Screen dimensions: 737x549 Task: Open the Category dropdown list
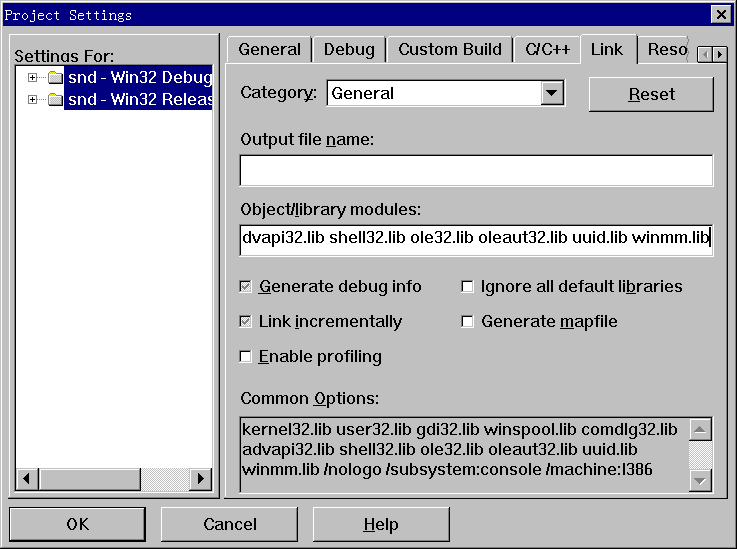tap(552, 93)
